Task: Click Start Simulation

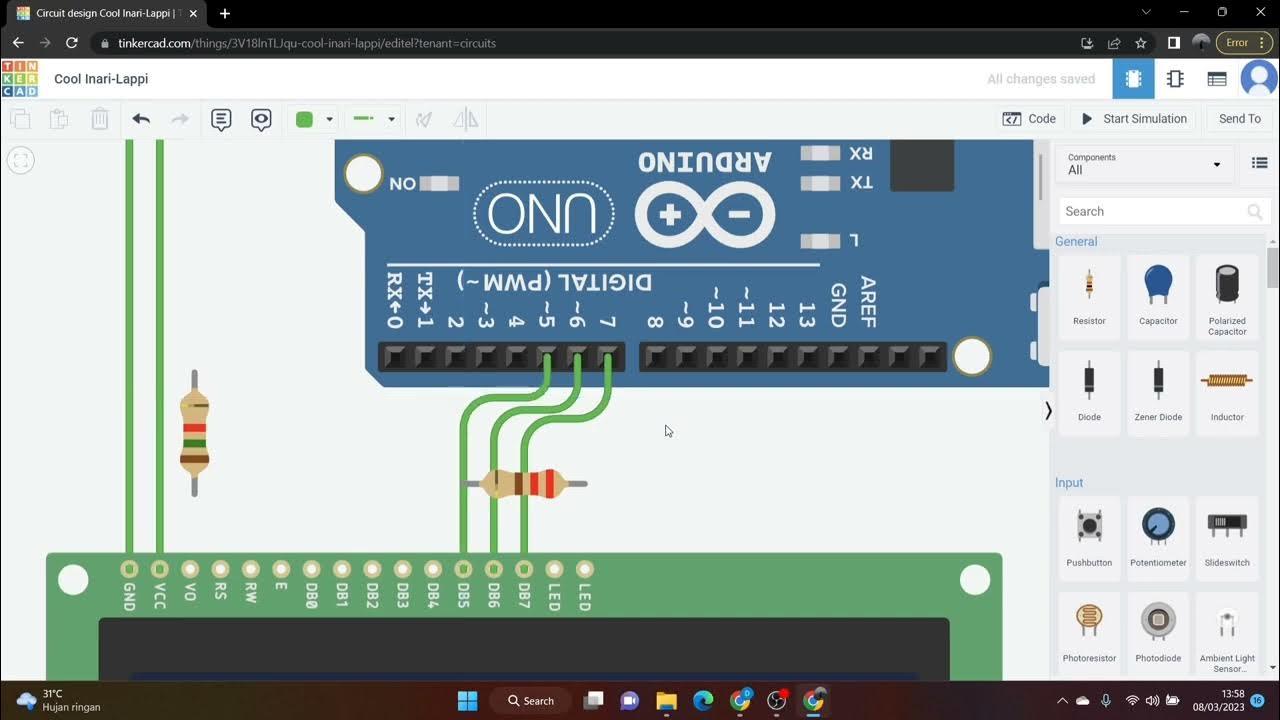Action: click(1134, 119)
